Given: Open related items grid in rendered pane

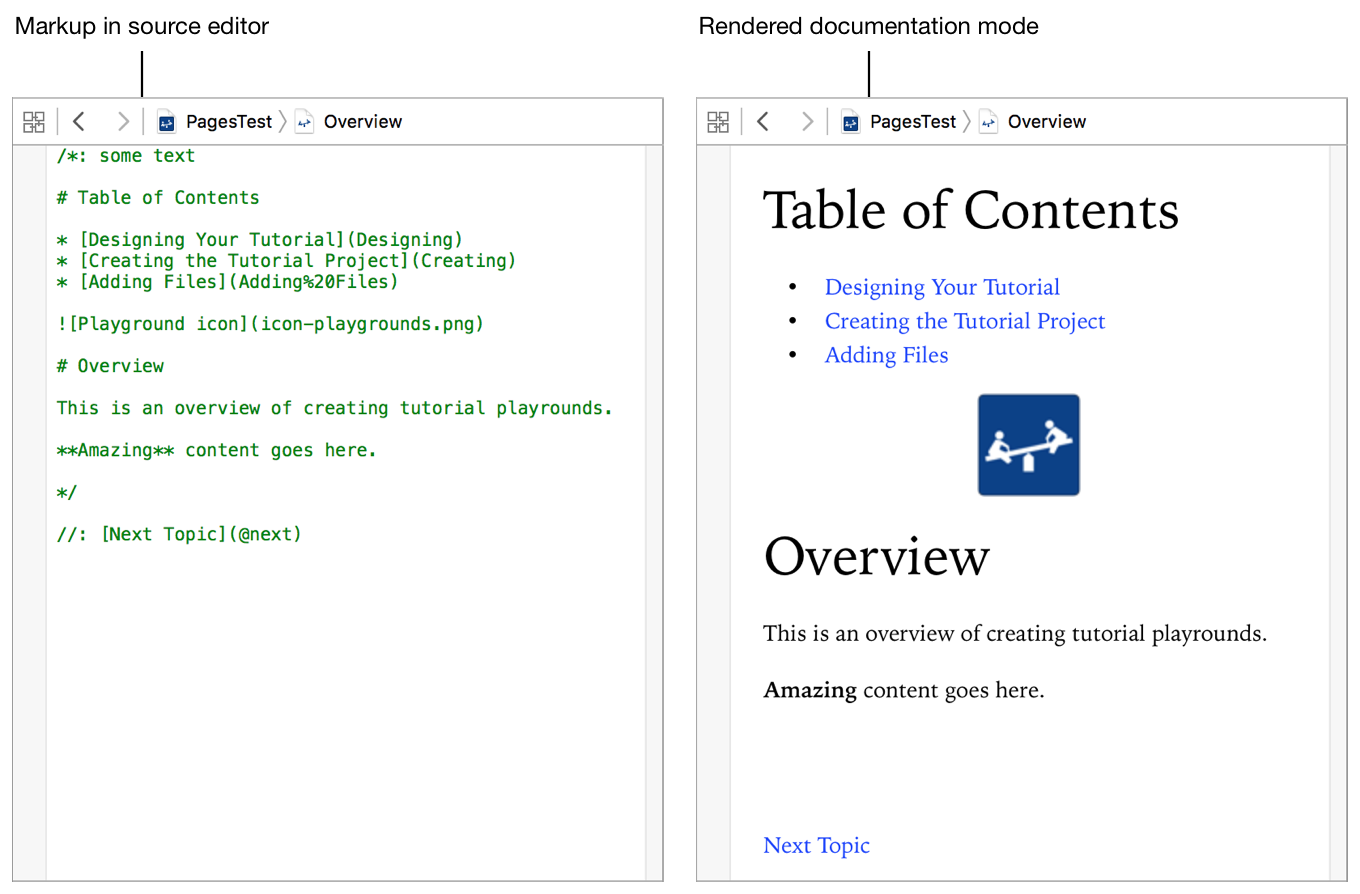Looking at the screenshot, I should point(718,122).
